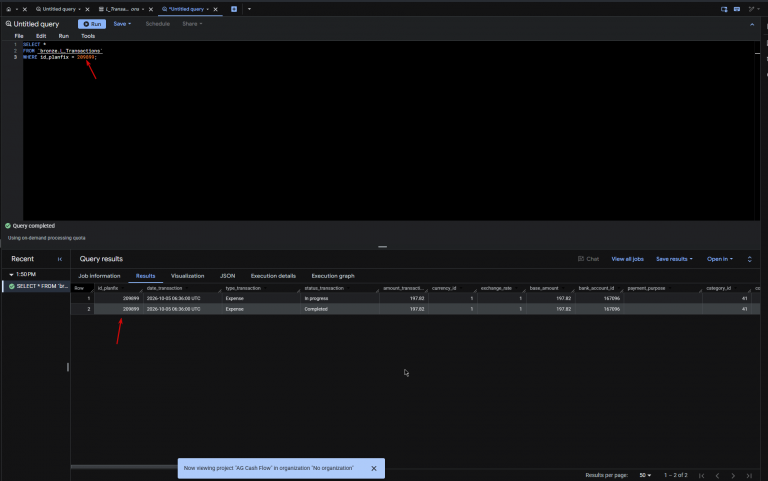Viewport: 768px width, 481px height.
Task: Switch to the Execution details tab
Action: click(273, 276)
